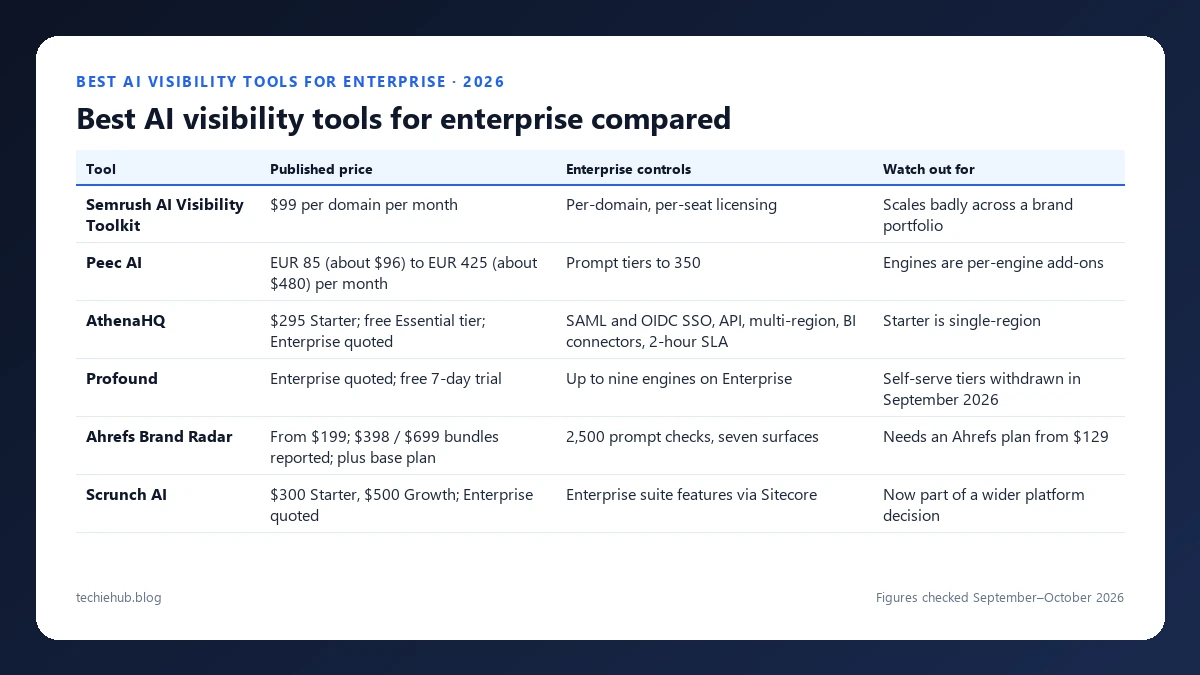Viewport: 1200px width, 675px height.
Task: Click 'Figures checked September–October 2026' footer note
Action: 1000,598
